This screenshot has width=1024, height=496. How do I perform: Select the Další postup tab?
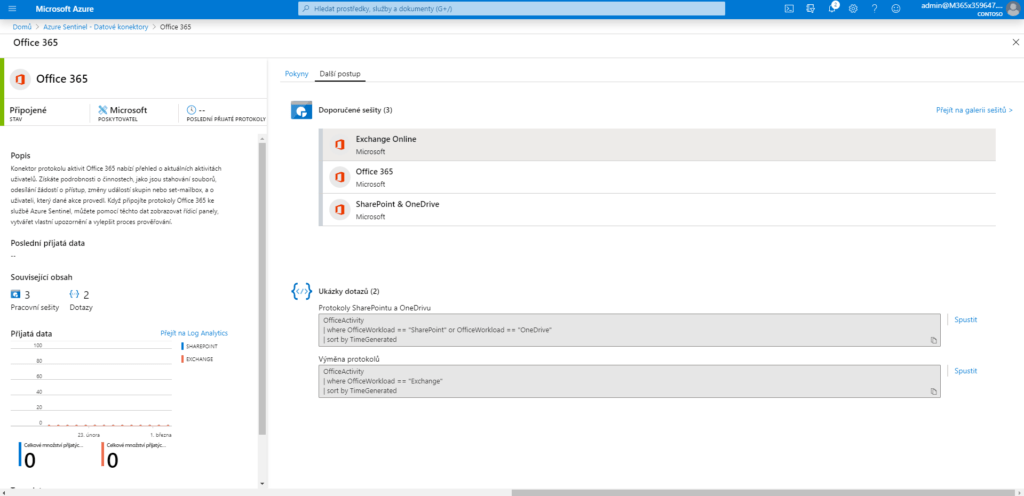[x=340, y=74]
